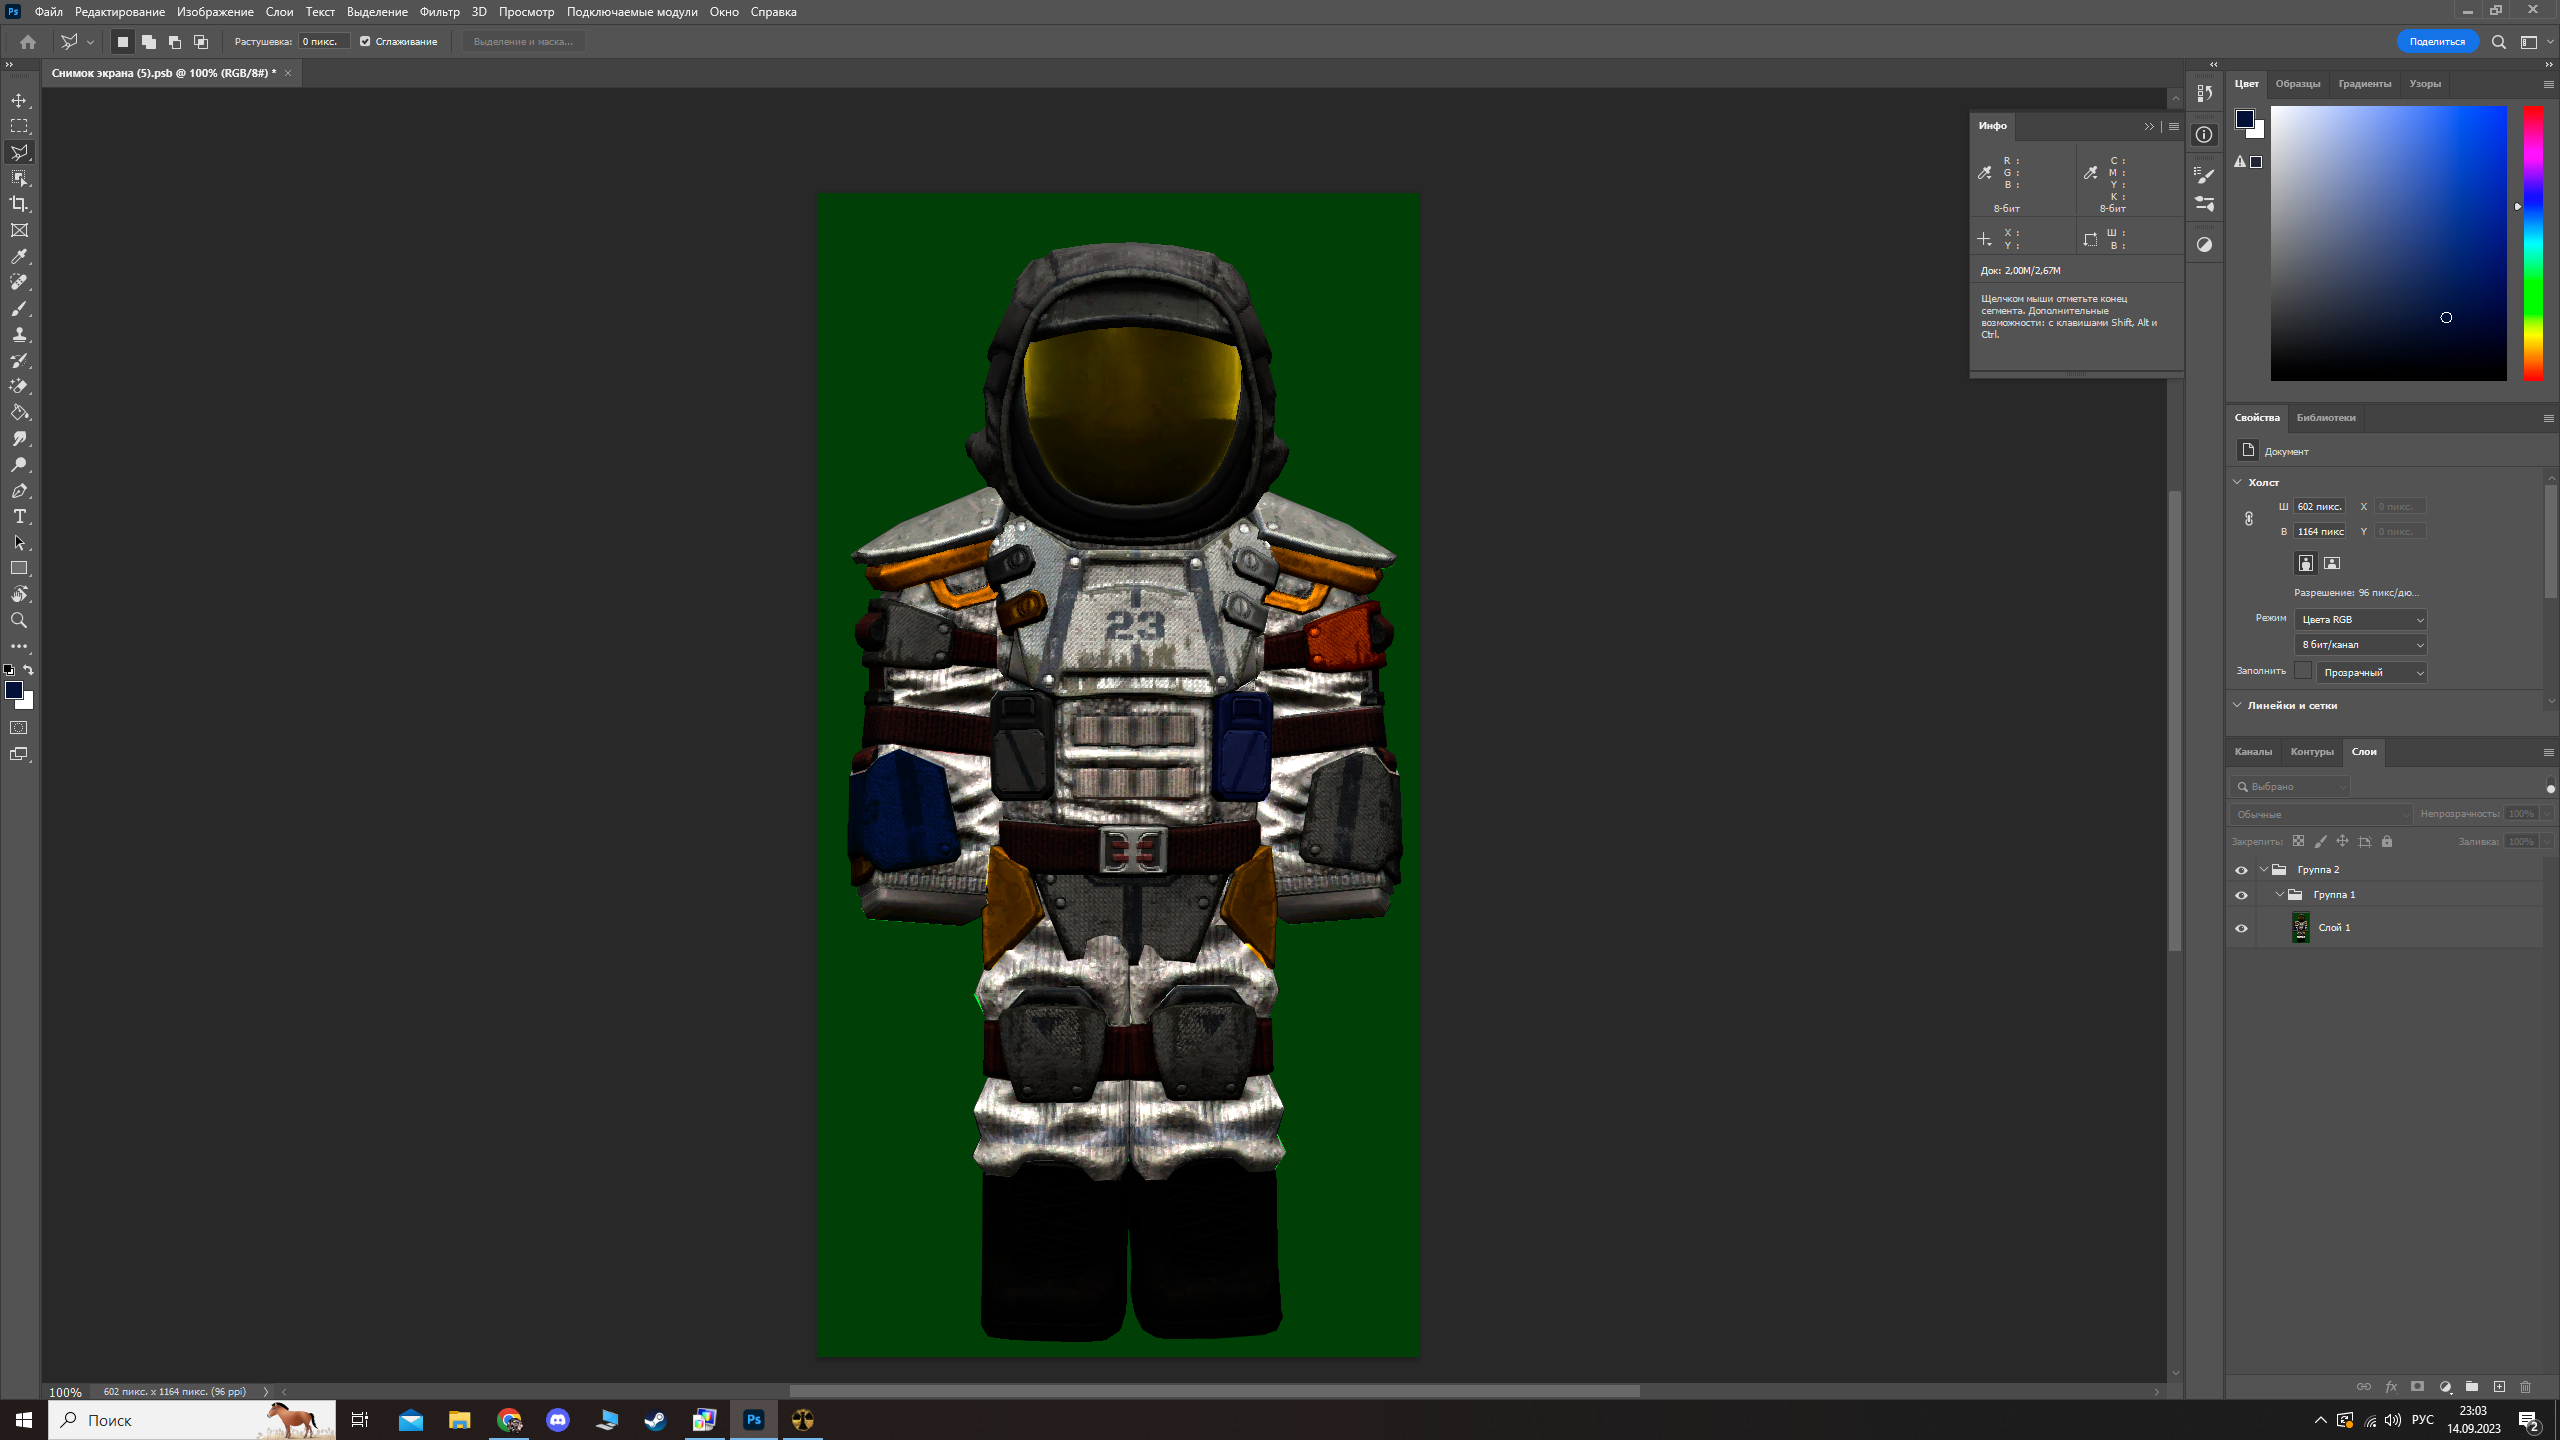
Task: Open the lasso tool preset dropdown arrow
Action: [x=90, y=42]
